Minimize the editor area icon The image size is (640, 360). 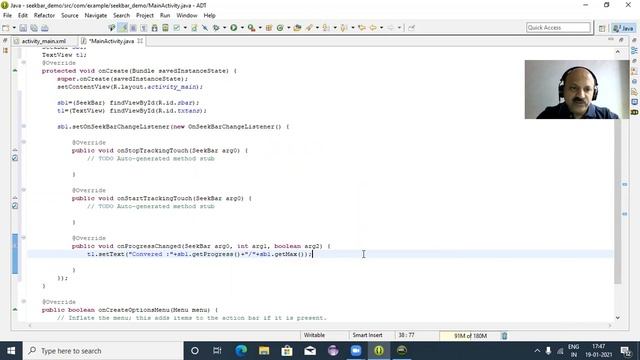click(611, 40)
